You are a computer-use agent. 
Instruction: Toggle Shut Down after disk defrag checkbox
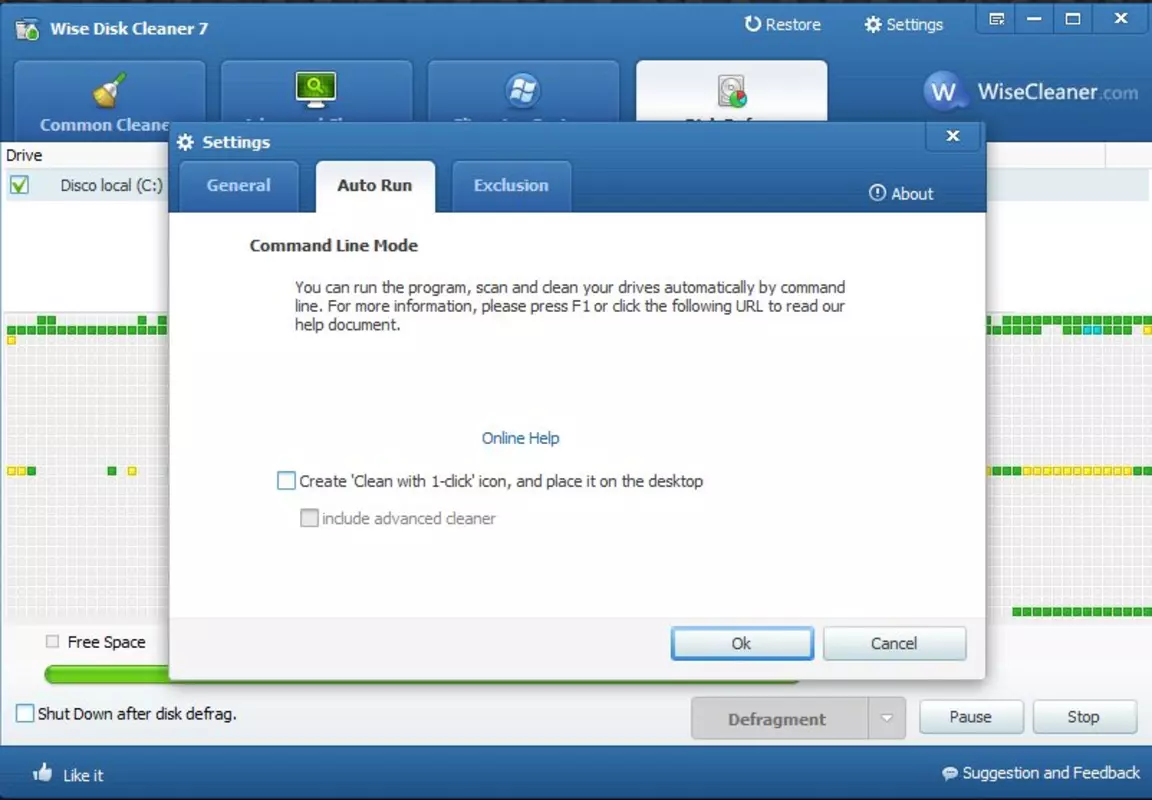[25, 713]
